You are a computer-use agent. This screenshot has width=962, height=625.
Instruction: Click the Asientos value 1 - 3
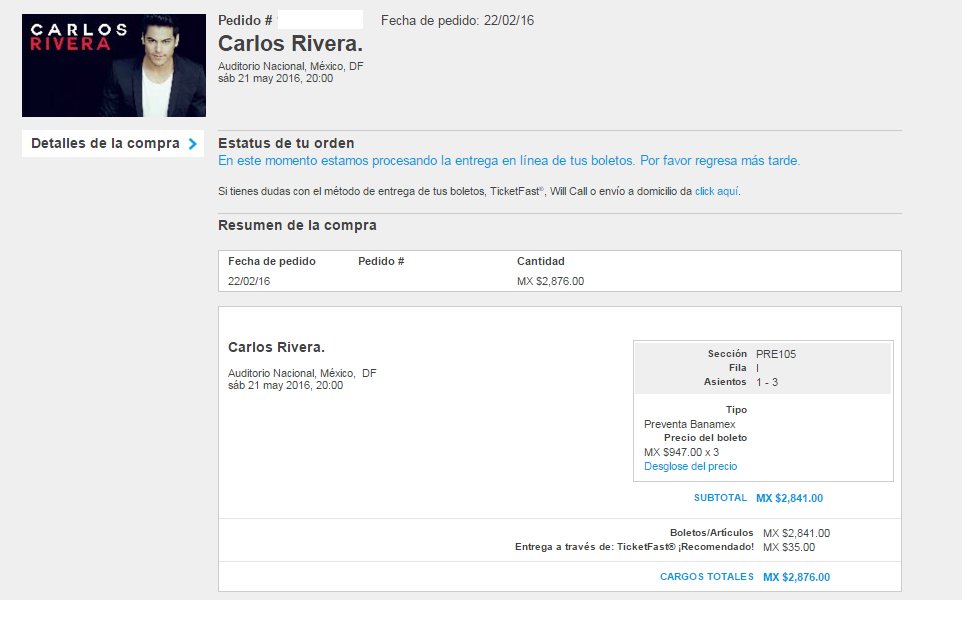(x=767, y=382)
